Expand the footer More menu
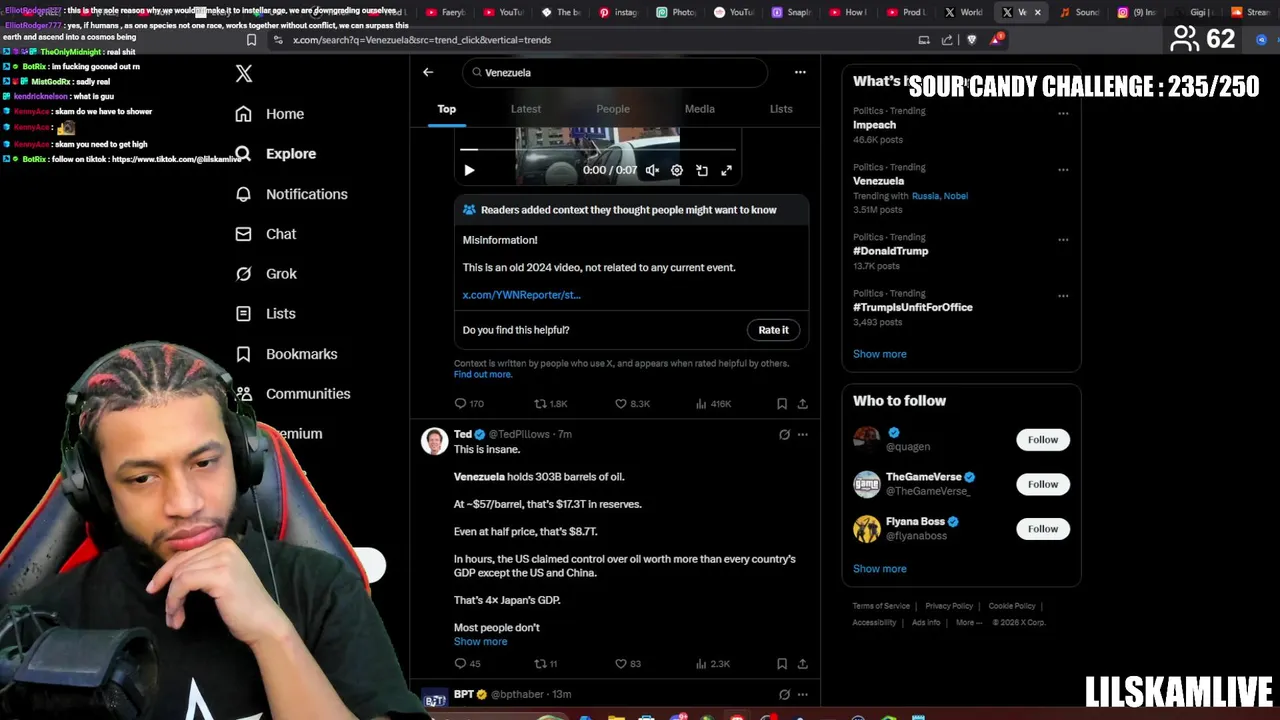 (969, 622)
